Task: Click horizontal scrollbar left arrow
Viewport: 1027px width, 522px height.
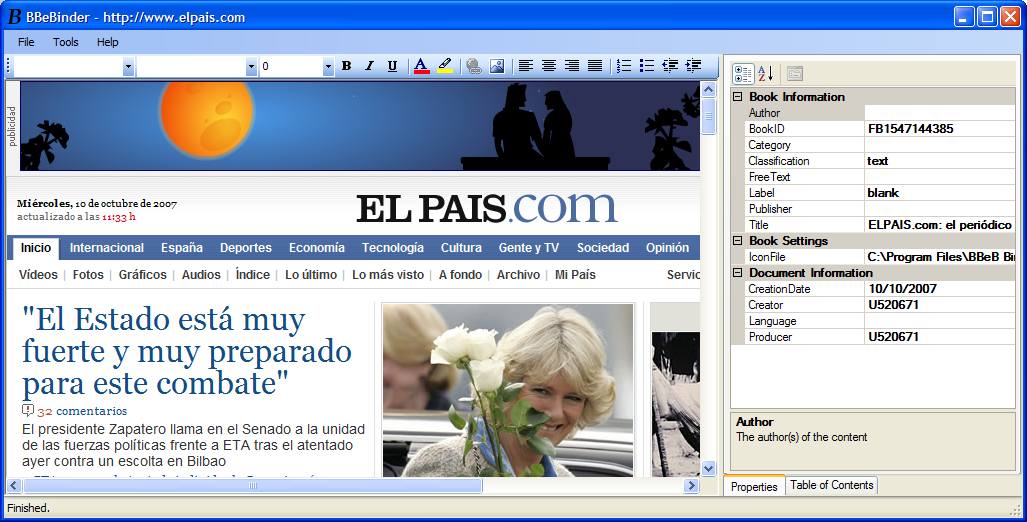Action: coord(14,485)
